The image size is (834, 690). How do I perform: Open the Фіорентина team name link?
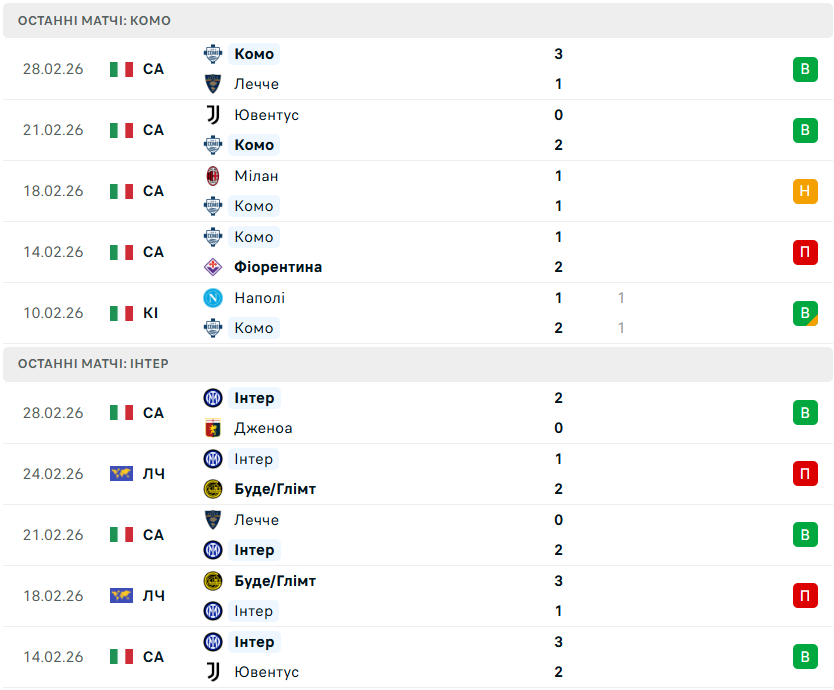(x=278, y=267)
